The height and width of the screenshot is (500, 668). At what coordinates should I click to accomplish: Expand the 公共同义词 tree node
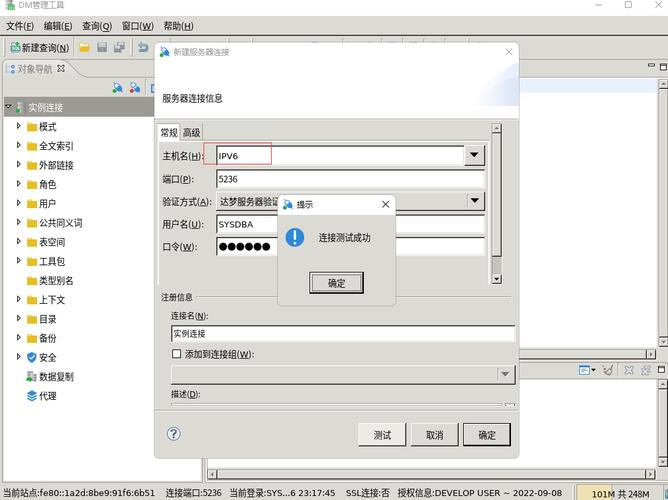[18, 222]
